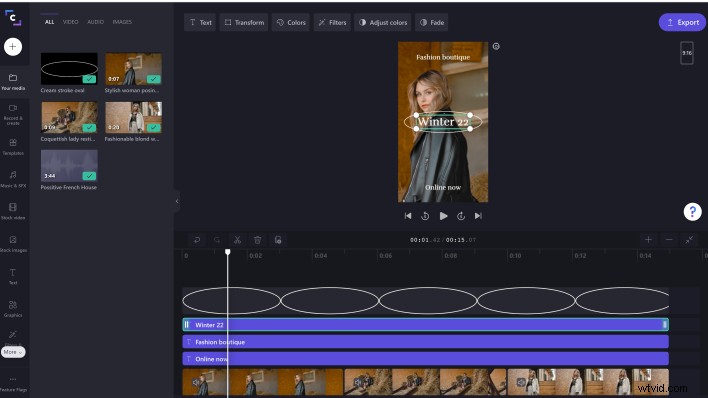Redo the last action

point(217,240)
